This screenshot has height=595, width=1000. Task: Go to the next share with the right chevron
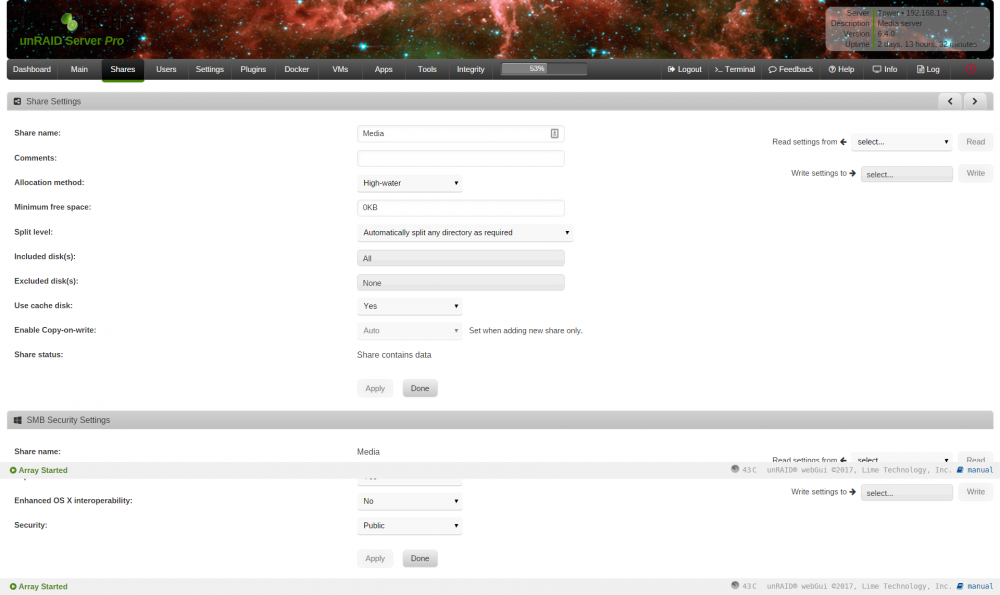(x=974, y=101)
